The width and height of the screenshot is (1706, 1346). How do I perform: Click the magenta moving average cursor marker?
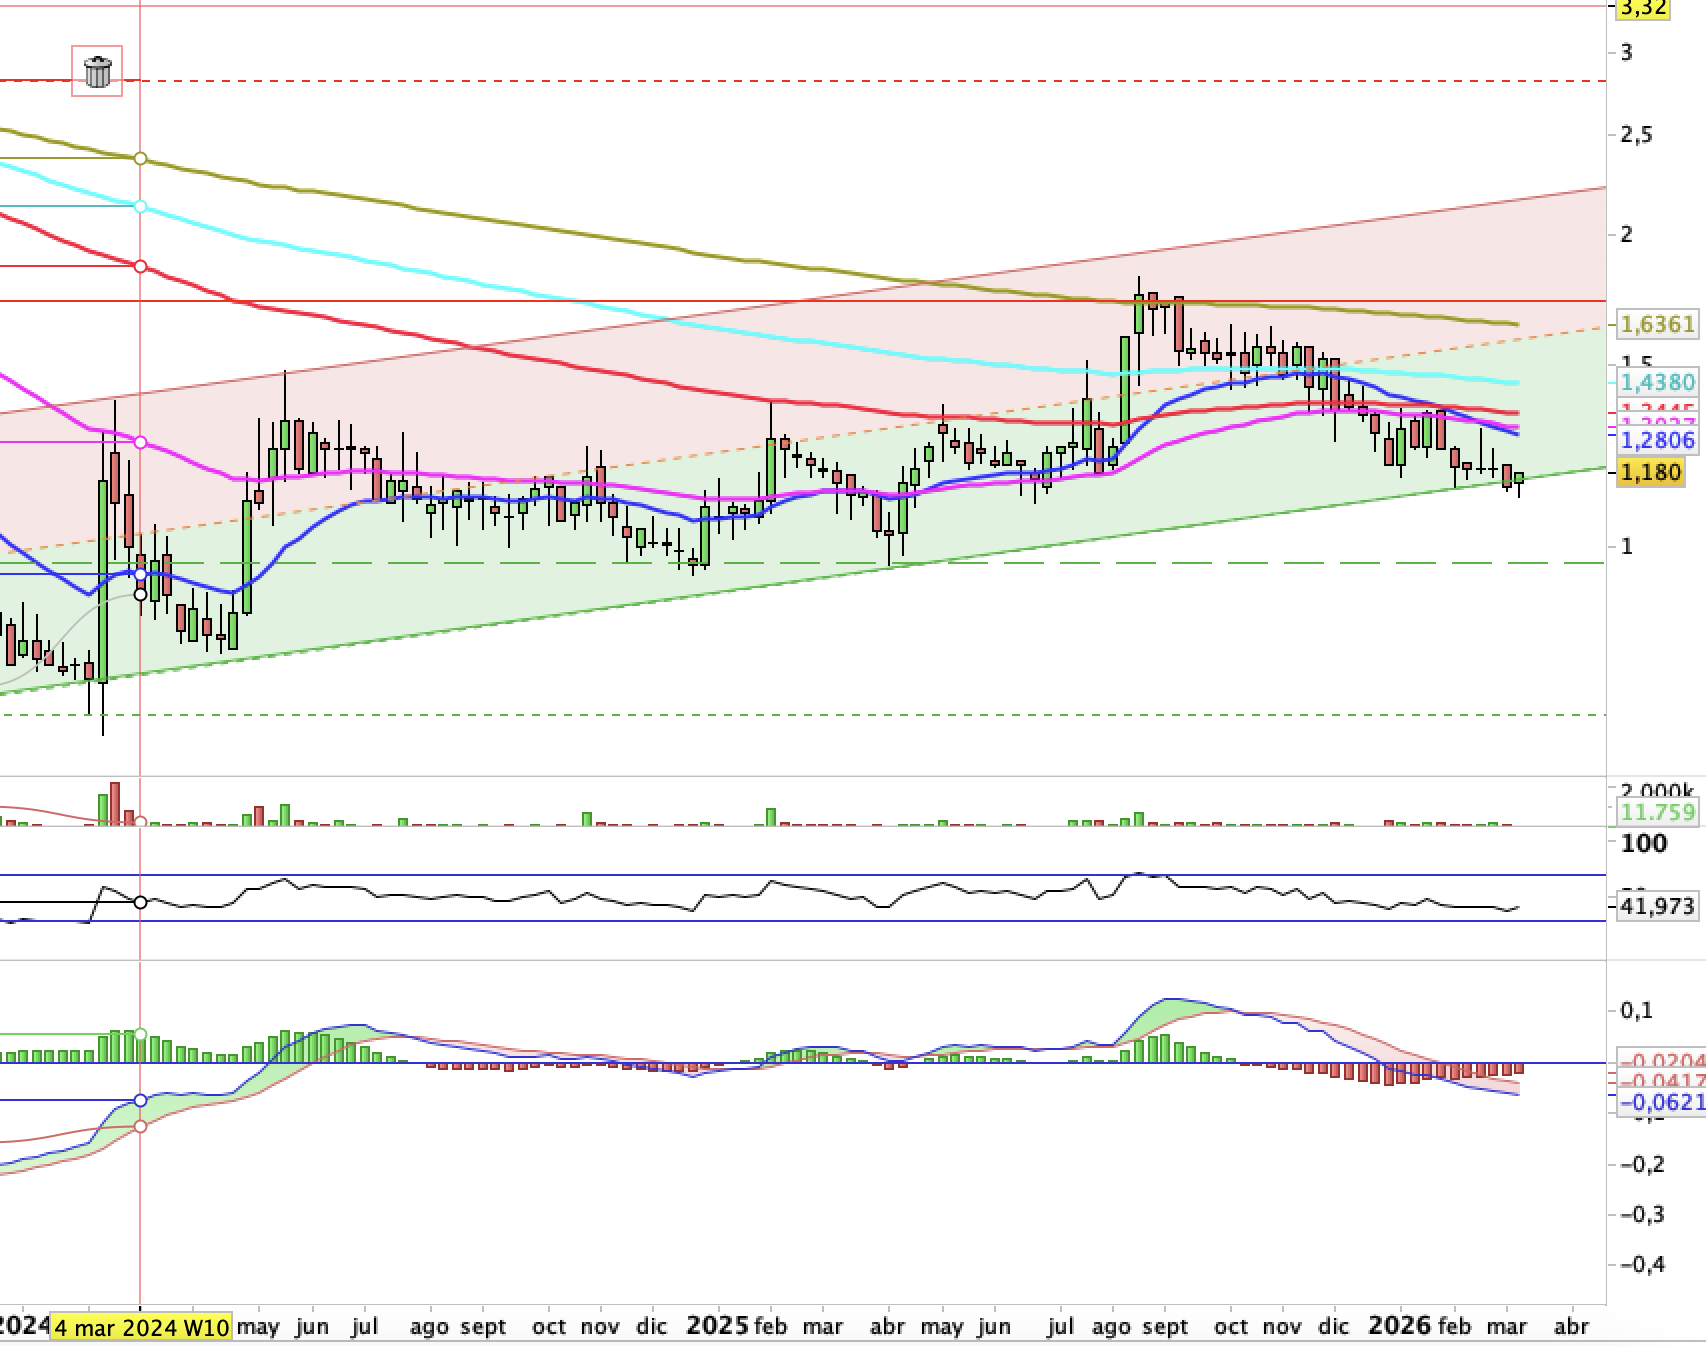(140, 442)
